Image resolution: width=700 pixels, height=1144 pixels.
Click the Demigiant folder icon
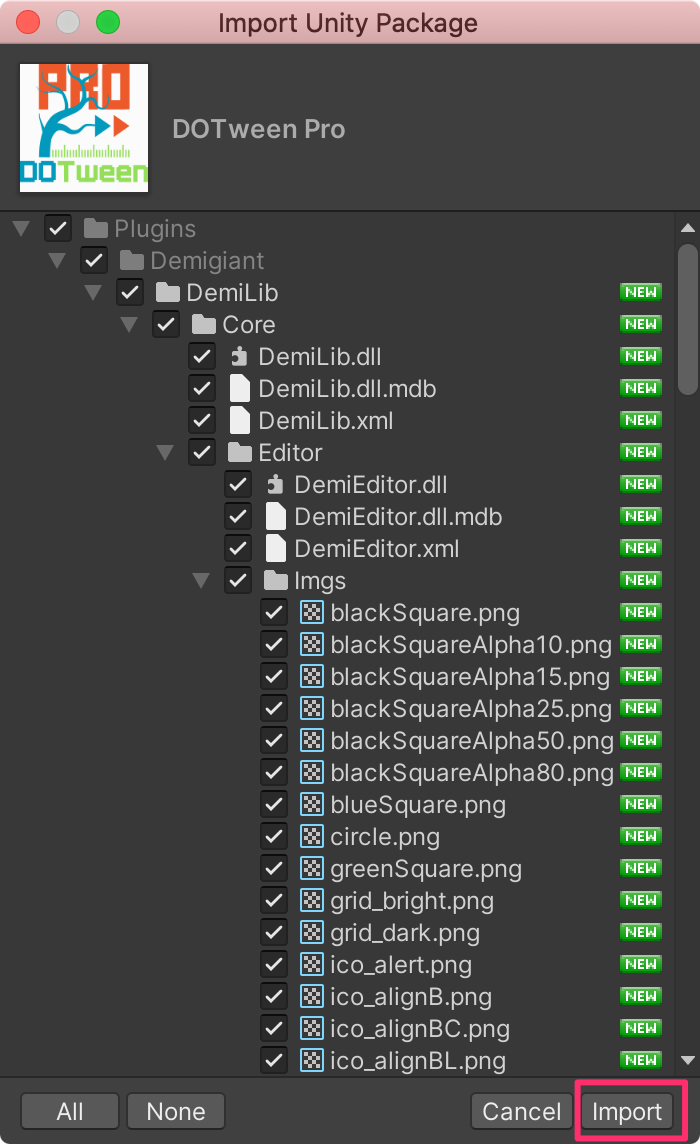click(x=131, y=260)
